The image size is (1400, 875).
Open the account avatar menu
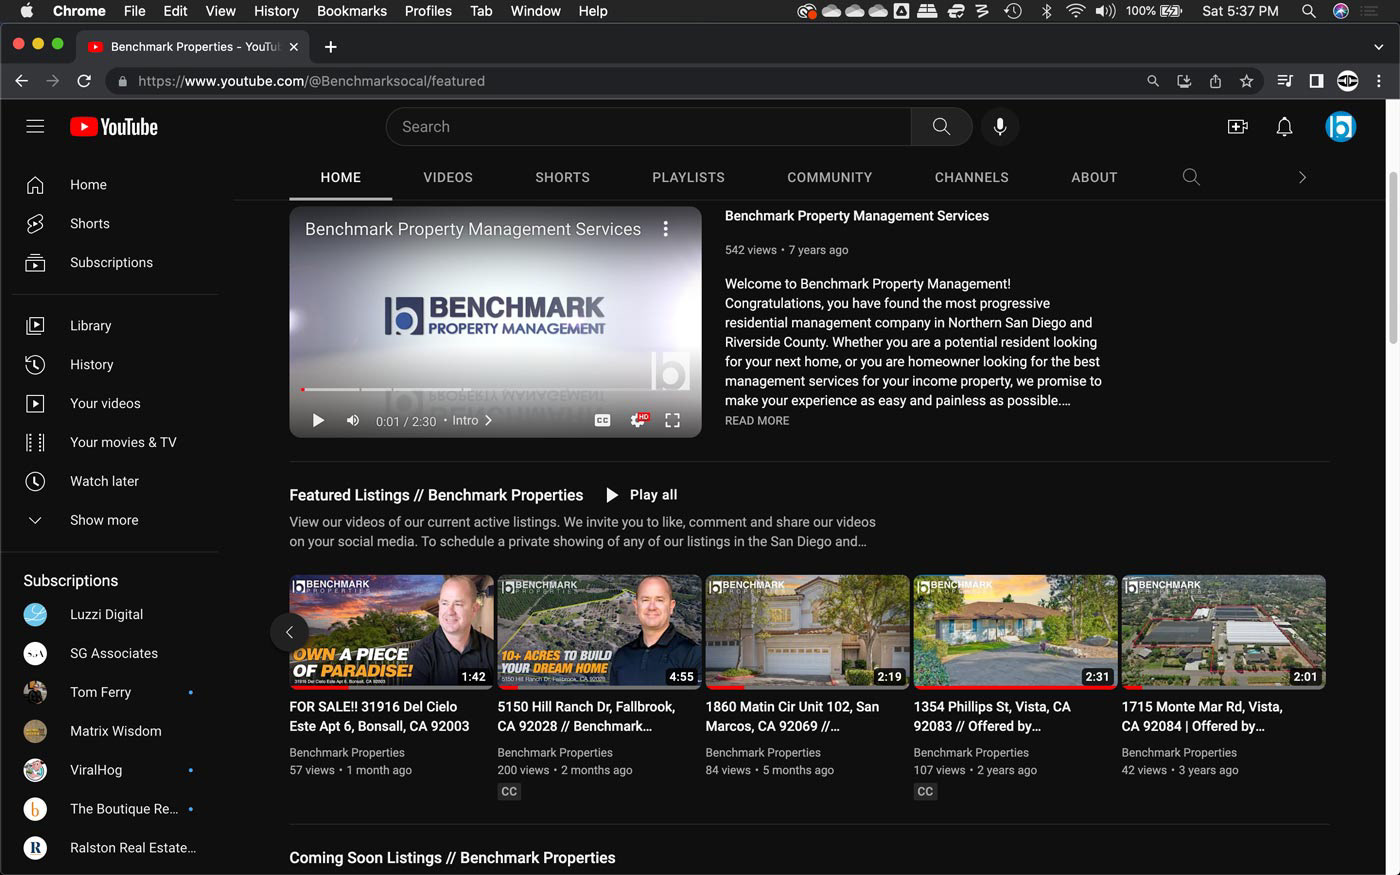1340,127
